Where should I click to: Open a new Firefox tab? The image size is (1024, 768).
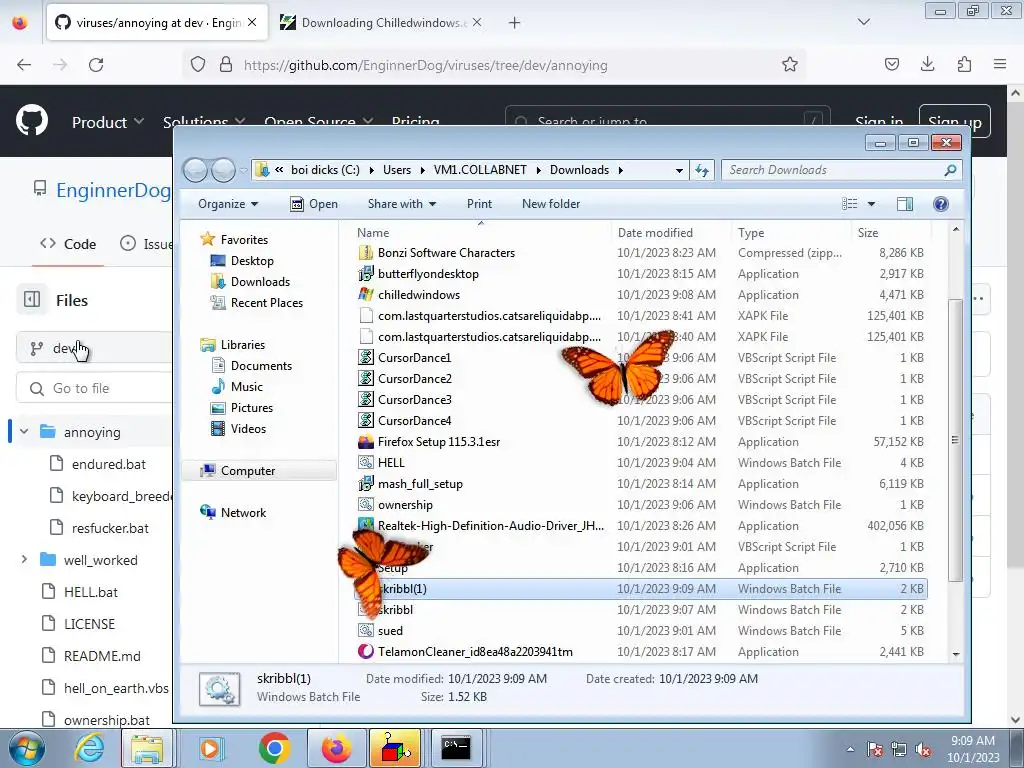[515, 23]
